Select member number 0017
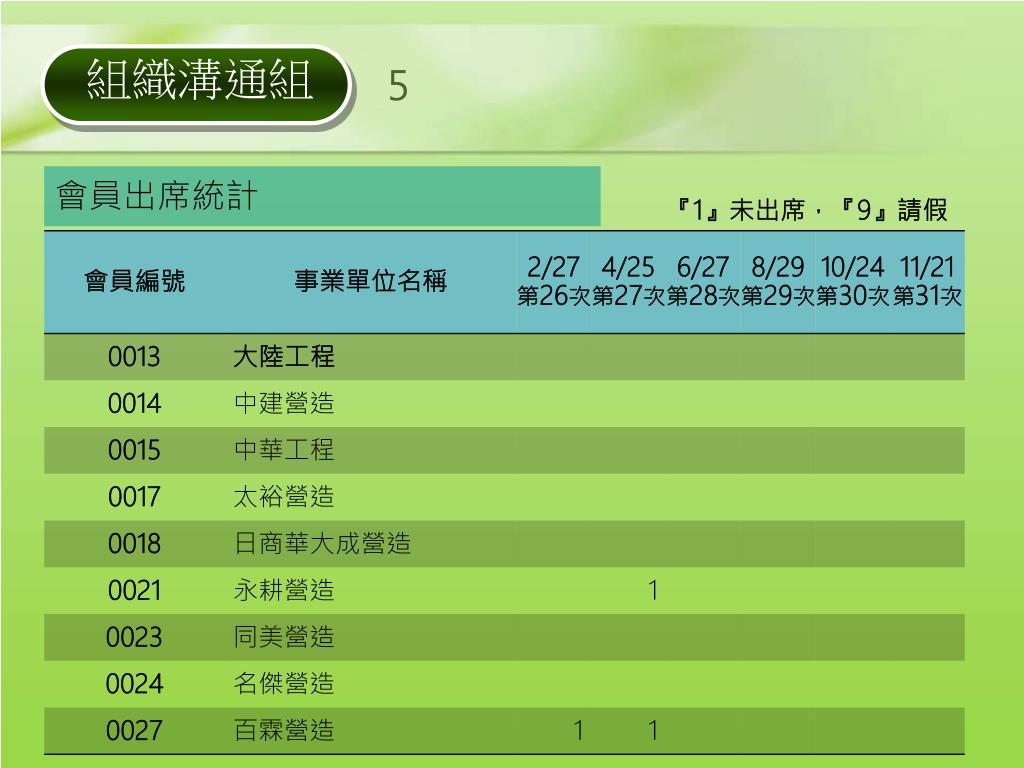Screen dimensions: 1024x768 134,498
